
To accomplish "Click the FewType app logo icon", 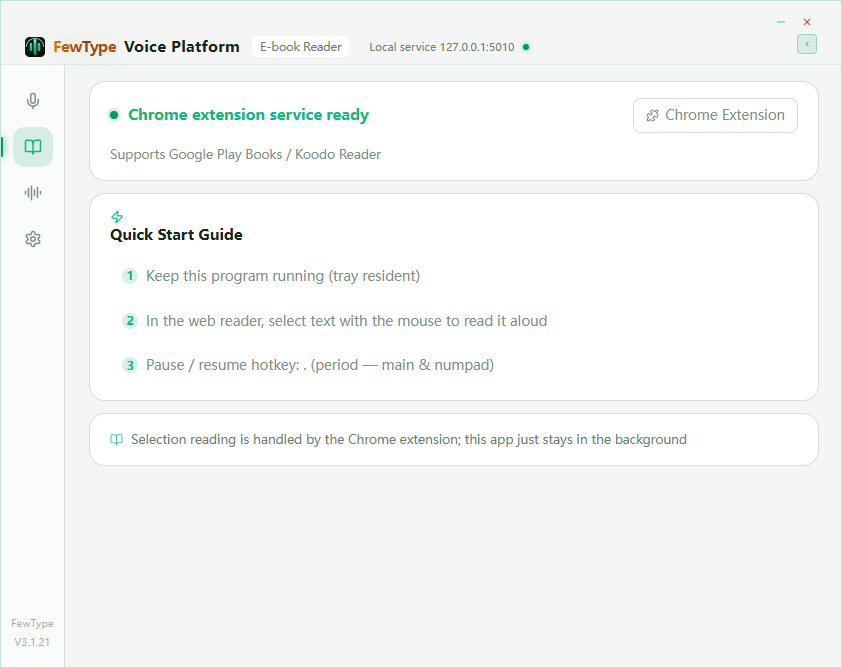I will (x=35, y=47).
